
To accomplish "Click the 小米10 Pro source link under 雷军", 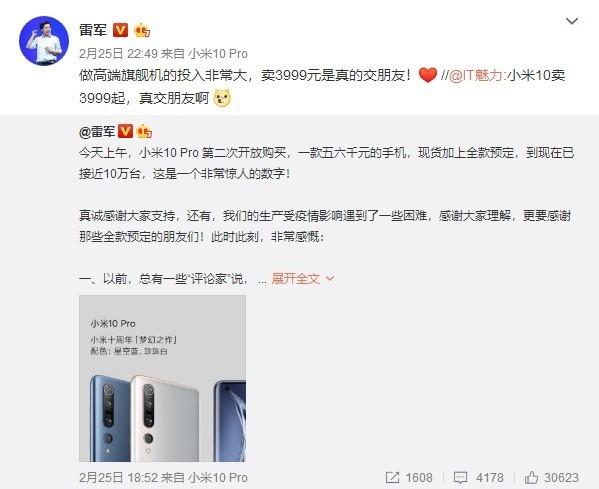I will (218, 53).
